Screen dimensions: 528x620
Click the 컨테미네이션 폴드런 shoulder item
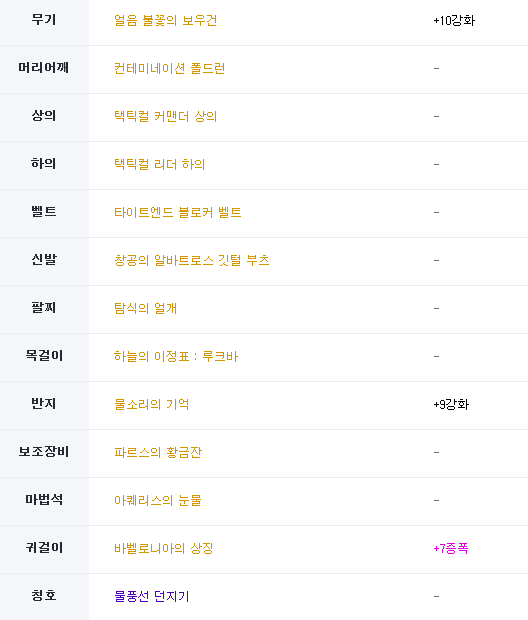169,68
